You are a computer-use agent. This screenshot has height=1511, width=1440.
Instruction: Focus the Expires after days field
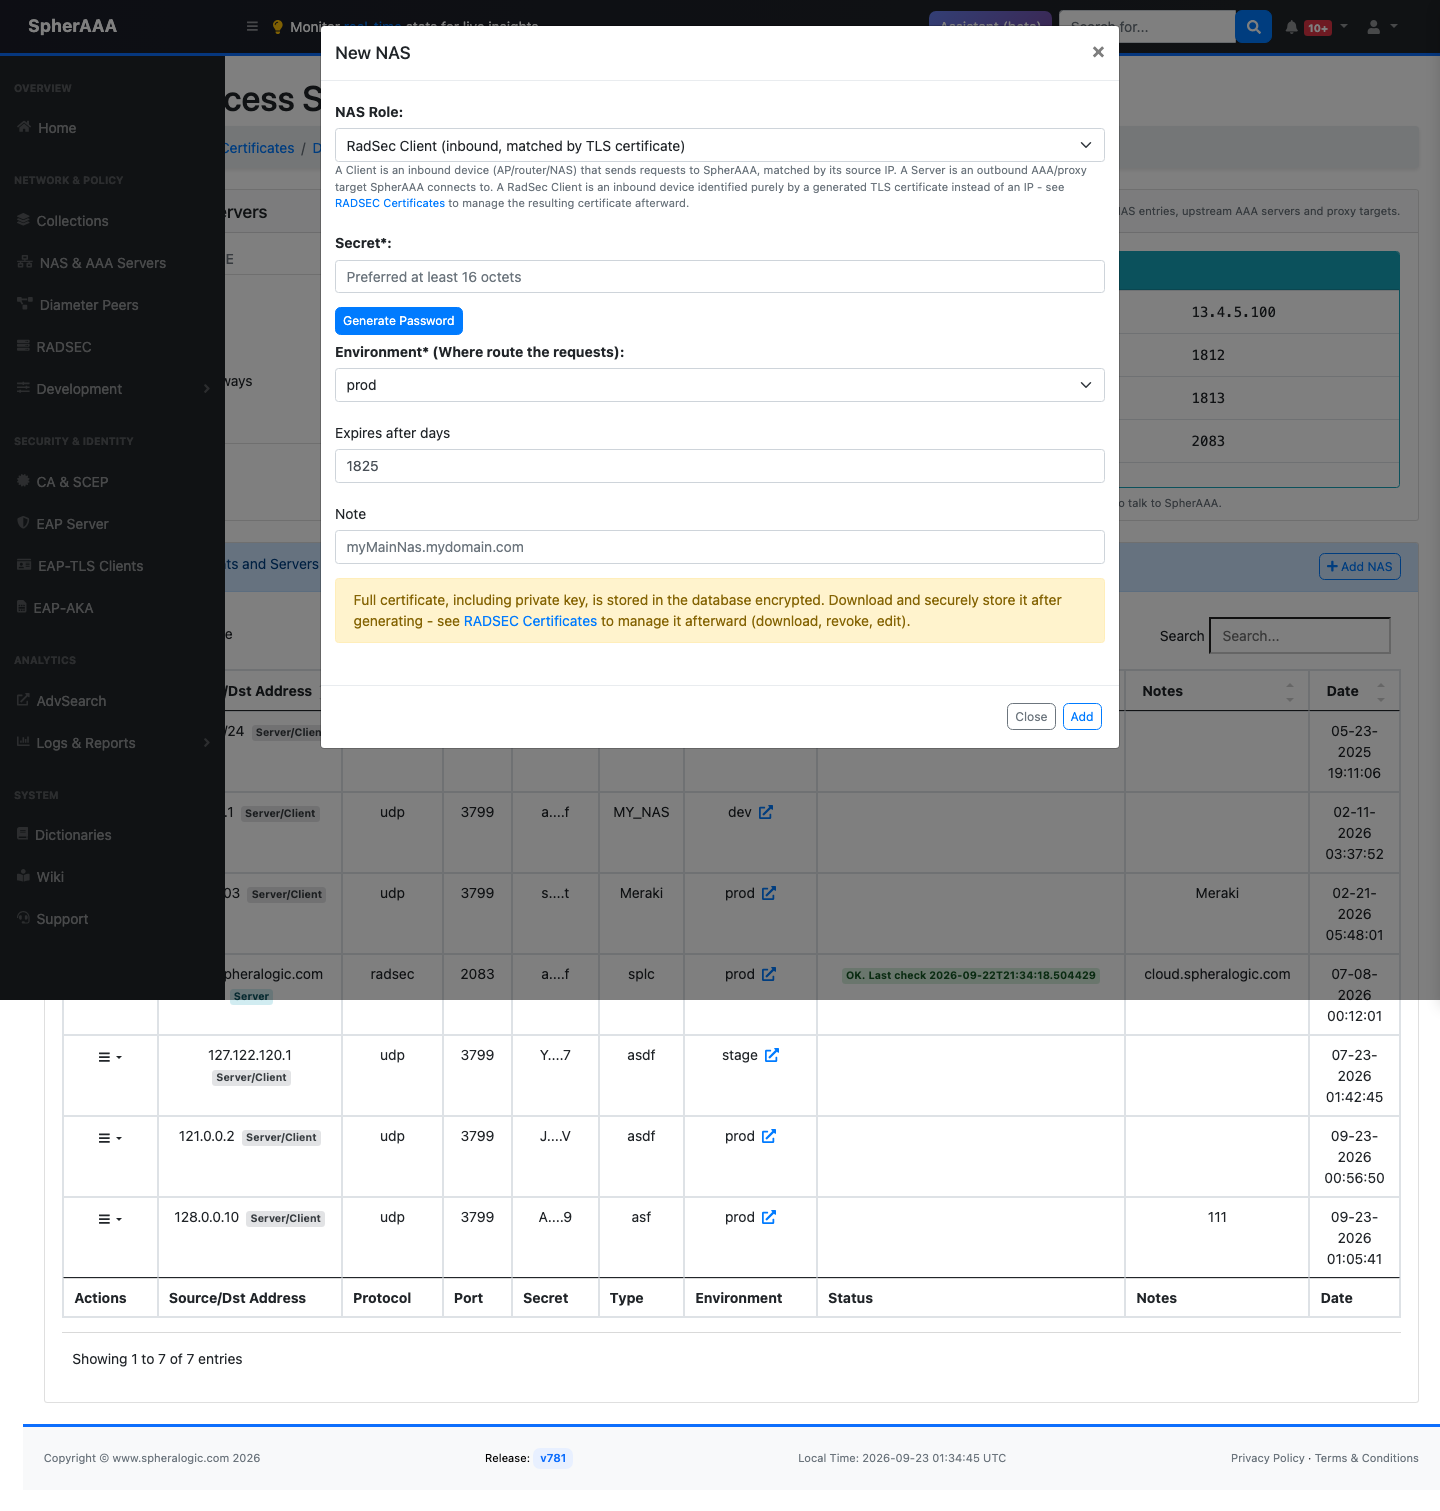720,466
